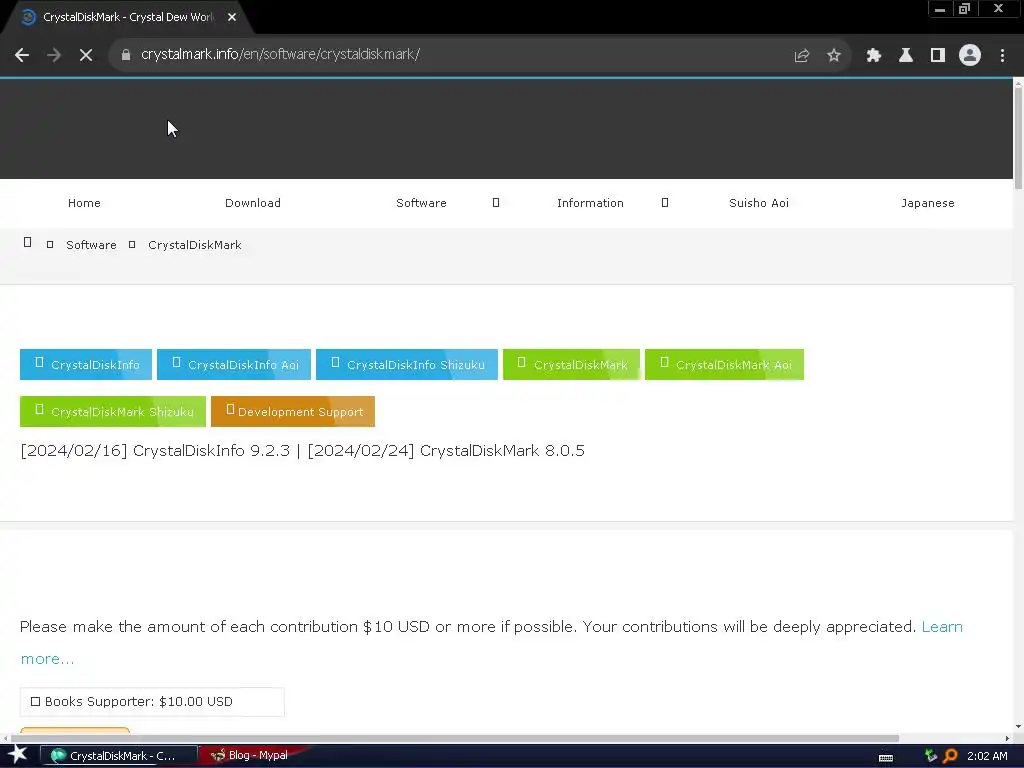Share this page from address bar
Viewport: 1024px width, 768px height.
[802, 56]
